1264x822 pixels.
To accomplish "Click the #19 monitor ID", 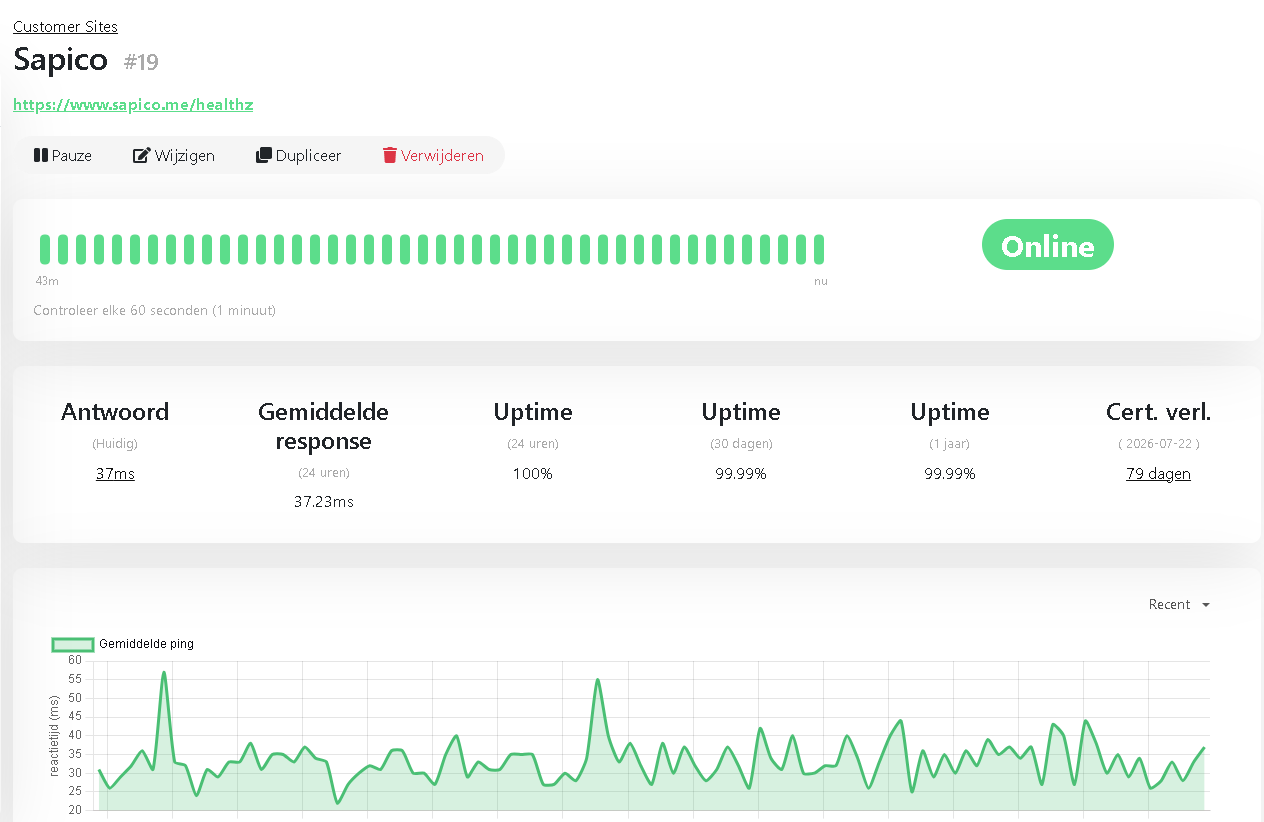I will pyautogui.click(x=141, y=62).
